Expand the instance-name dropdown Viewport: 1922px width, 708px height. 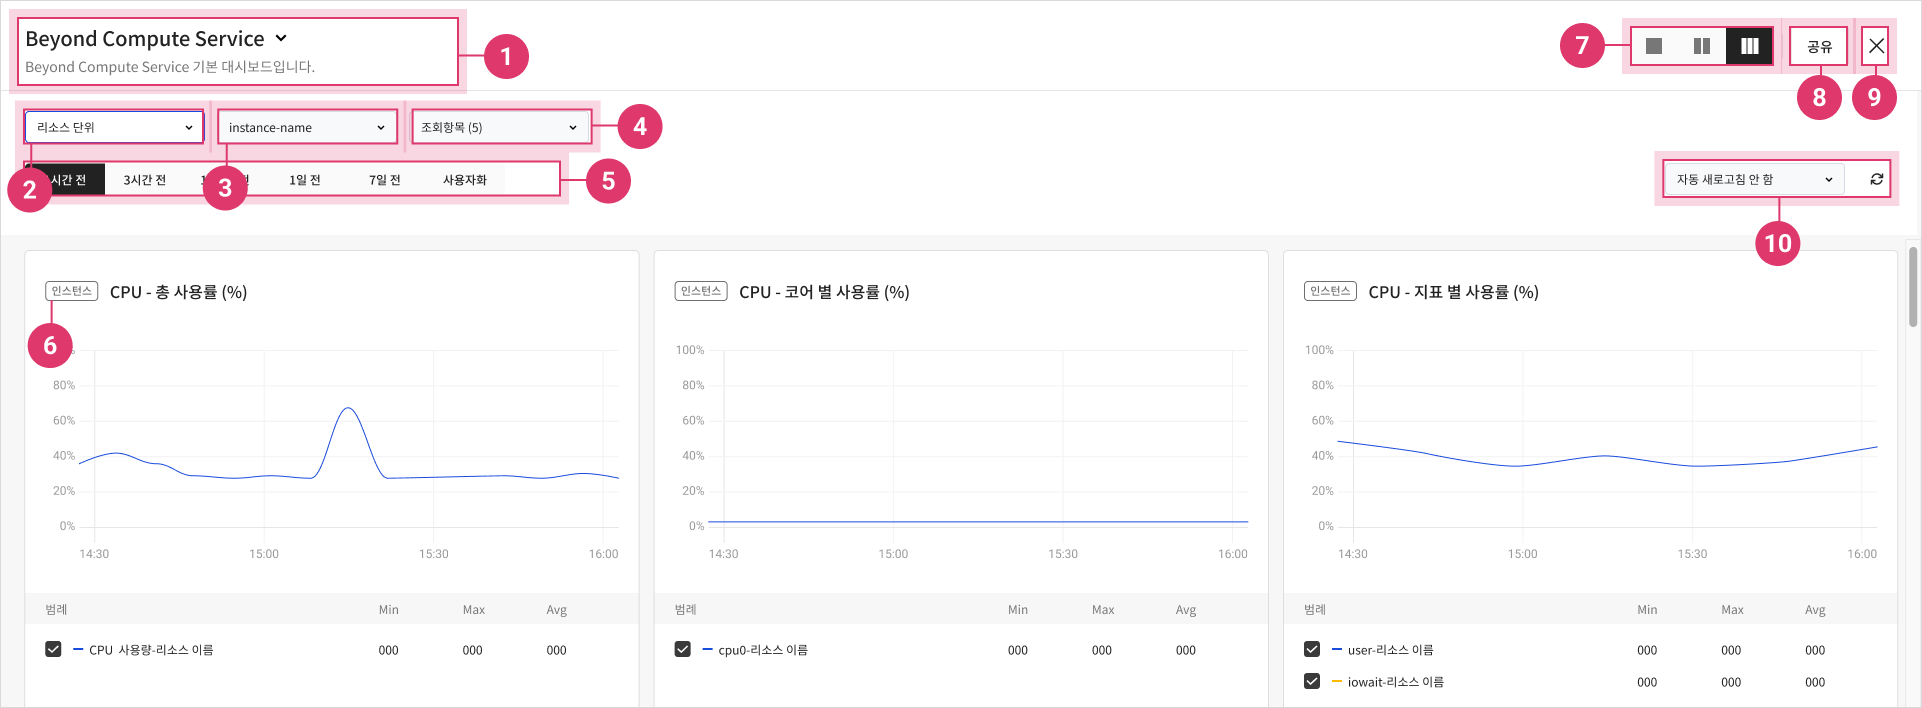306,127
